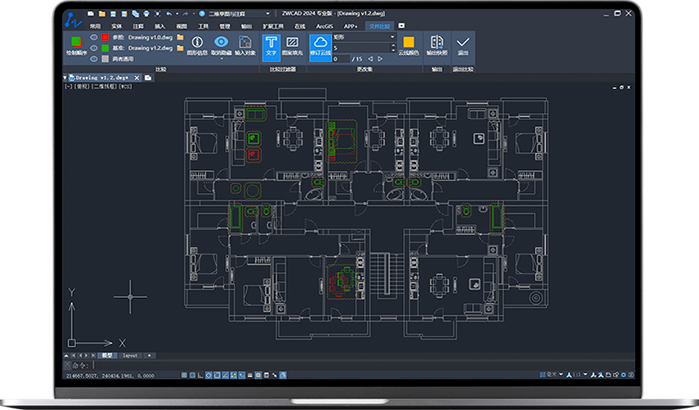Click the [-][俯视][二维线框][WCS] viewport label

click(x=99, y=86)
